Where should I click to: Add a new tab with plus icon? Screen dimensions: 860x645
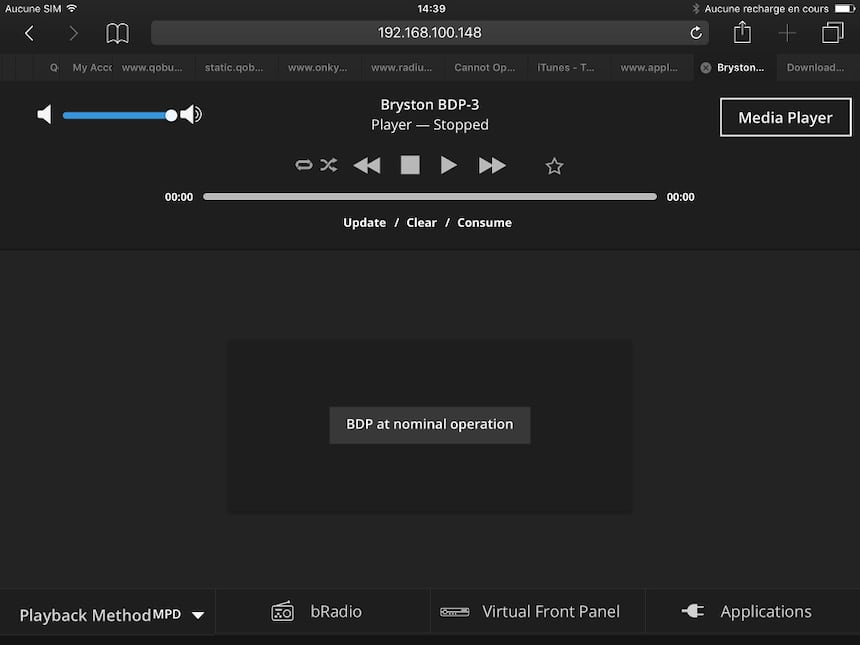(787, 33)
